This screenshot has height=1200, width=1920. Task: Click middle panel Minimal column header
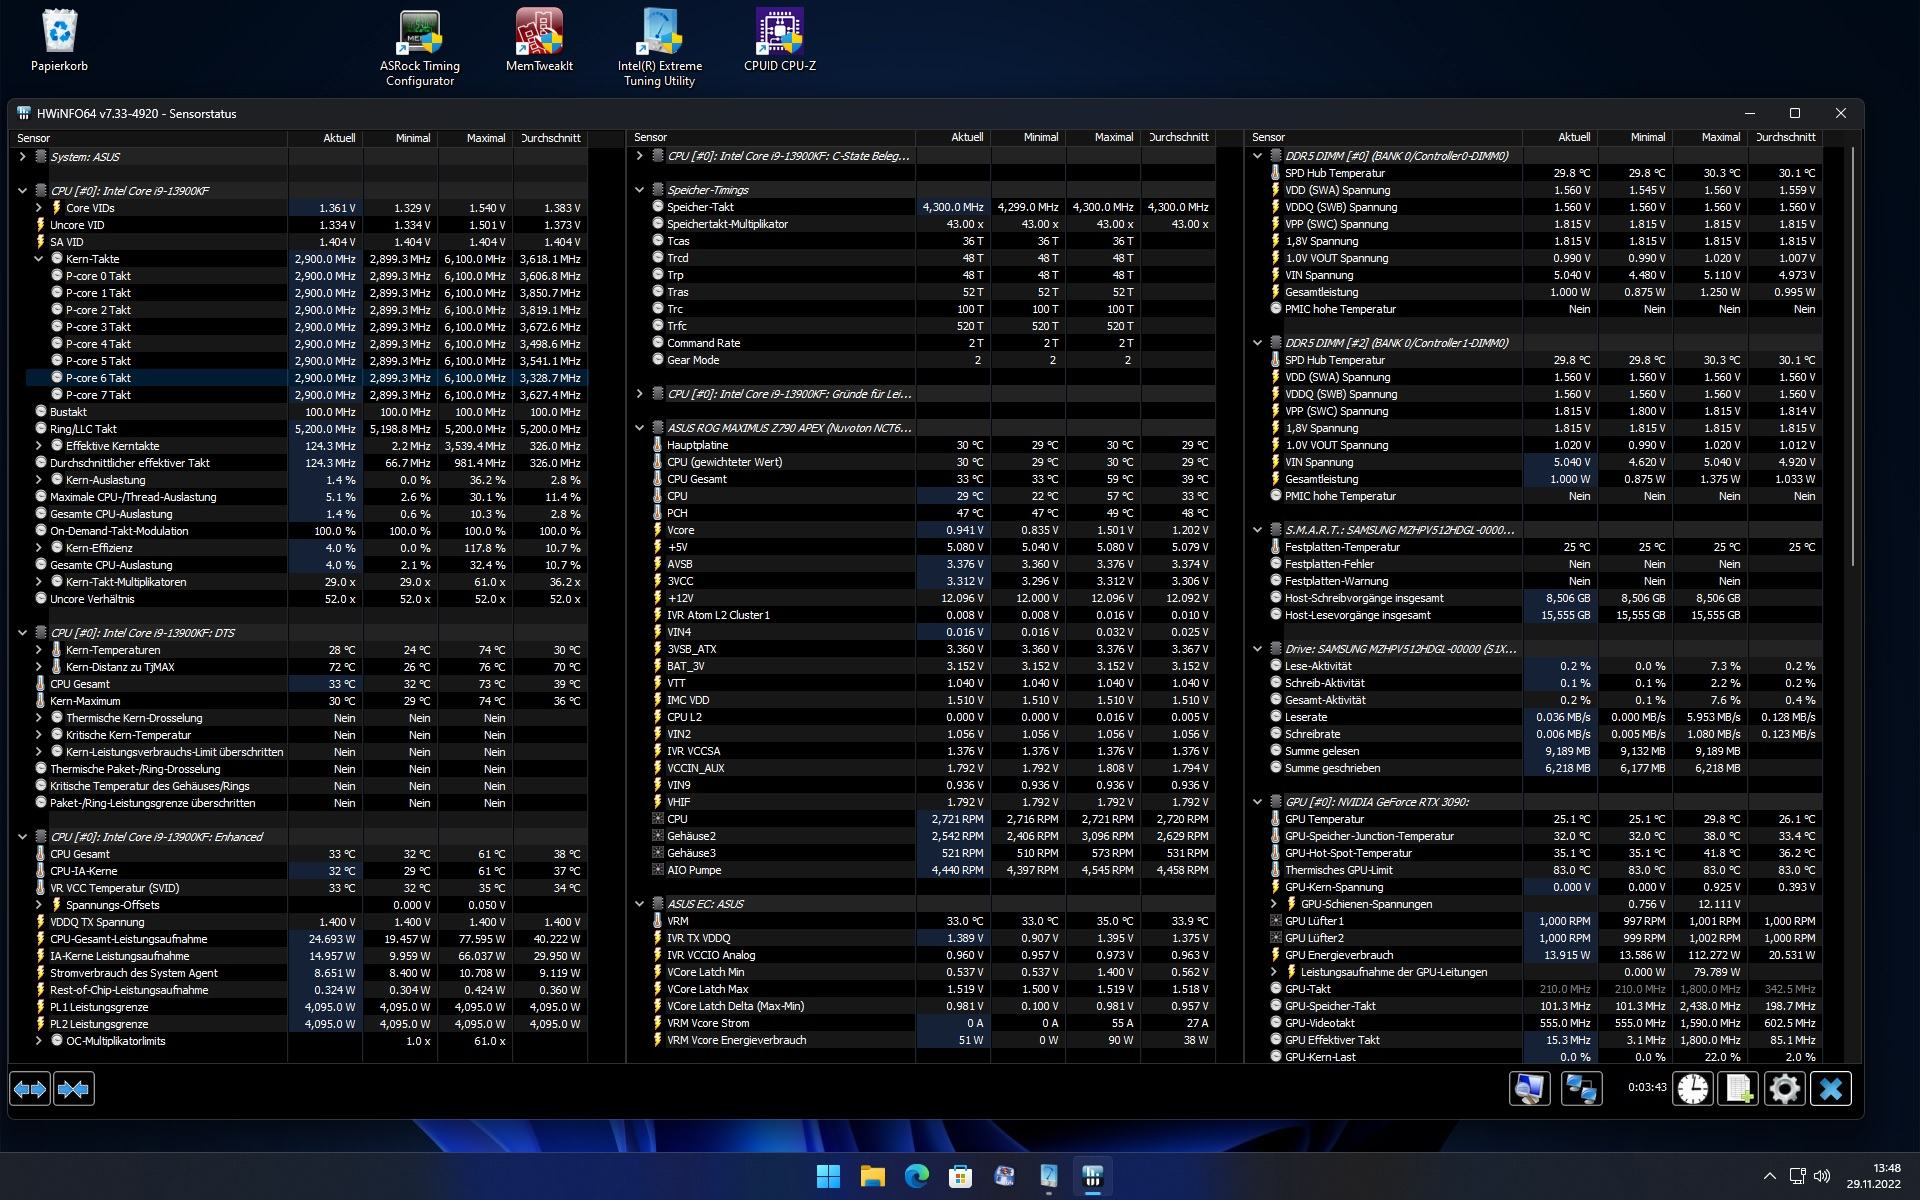1028,137
